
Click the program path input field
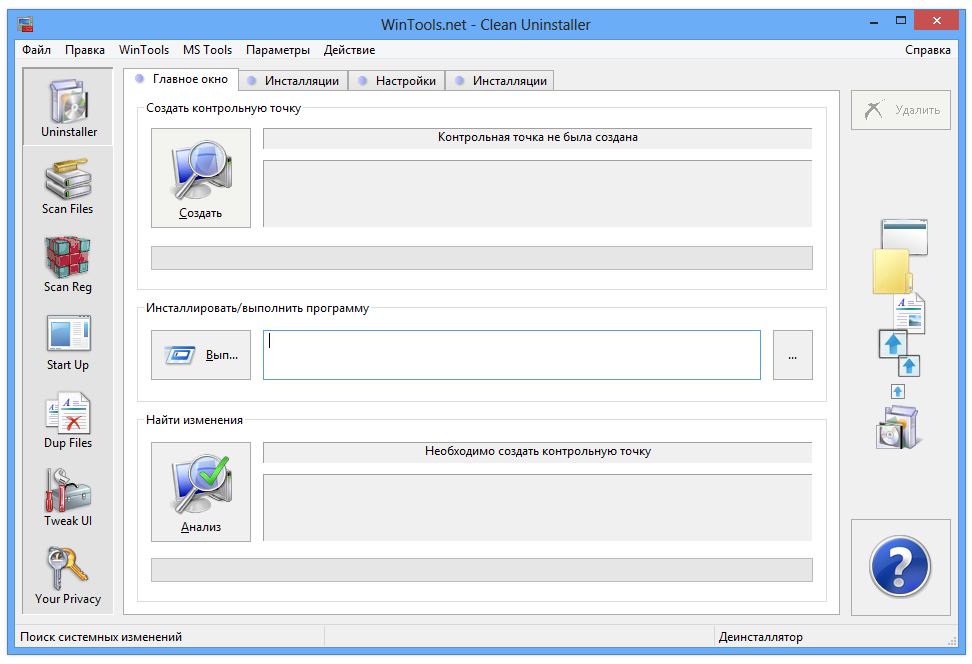511,355
